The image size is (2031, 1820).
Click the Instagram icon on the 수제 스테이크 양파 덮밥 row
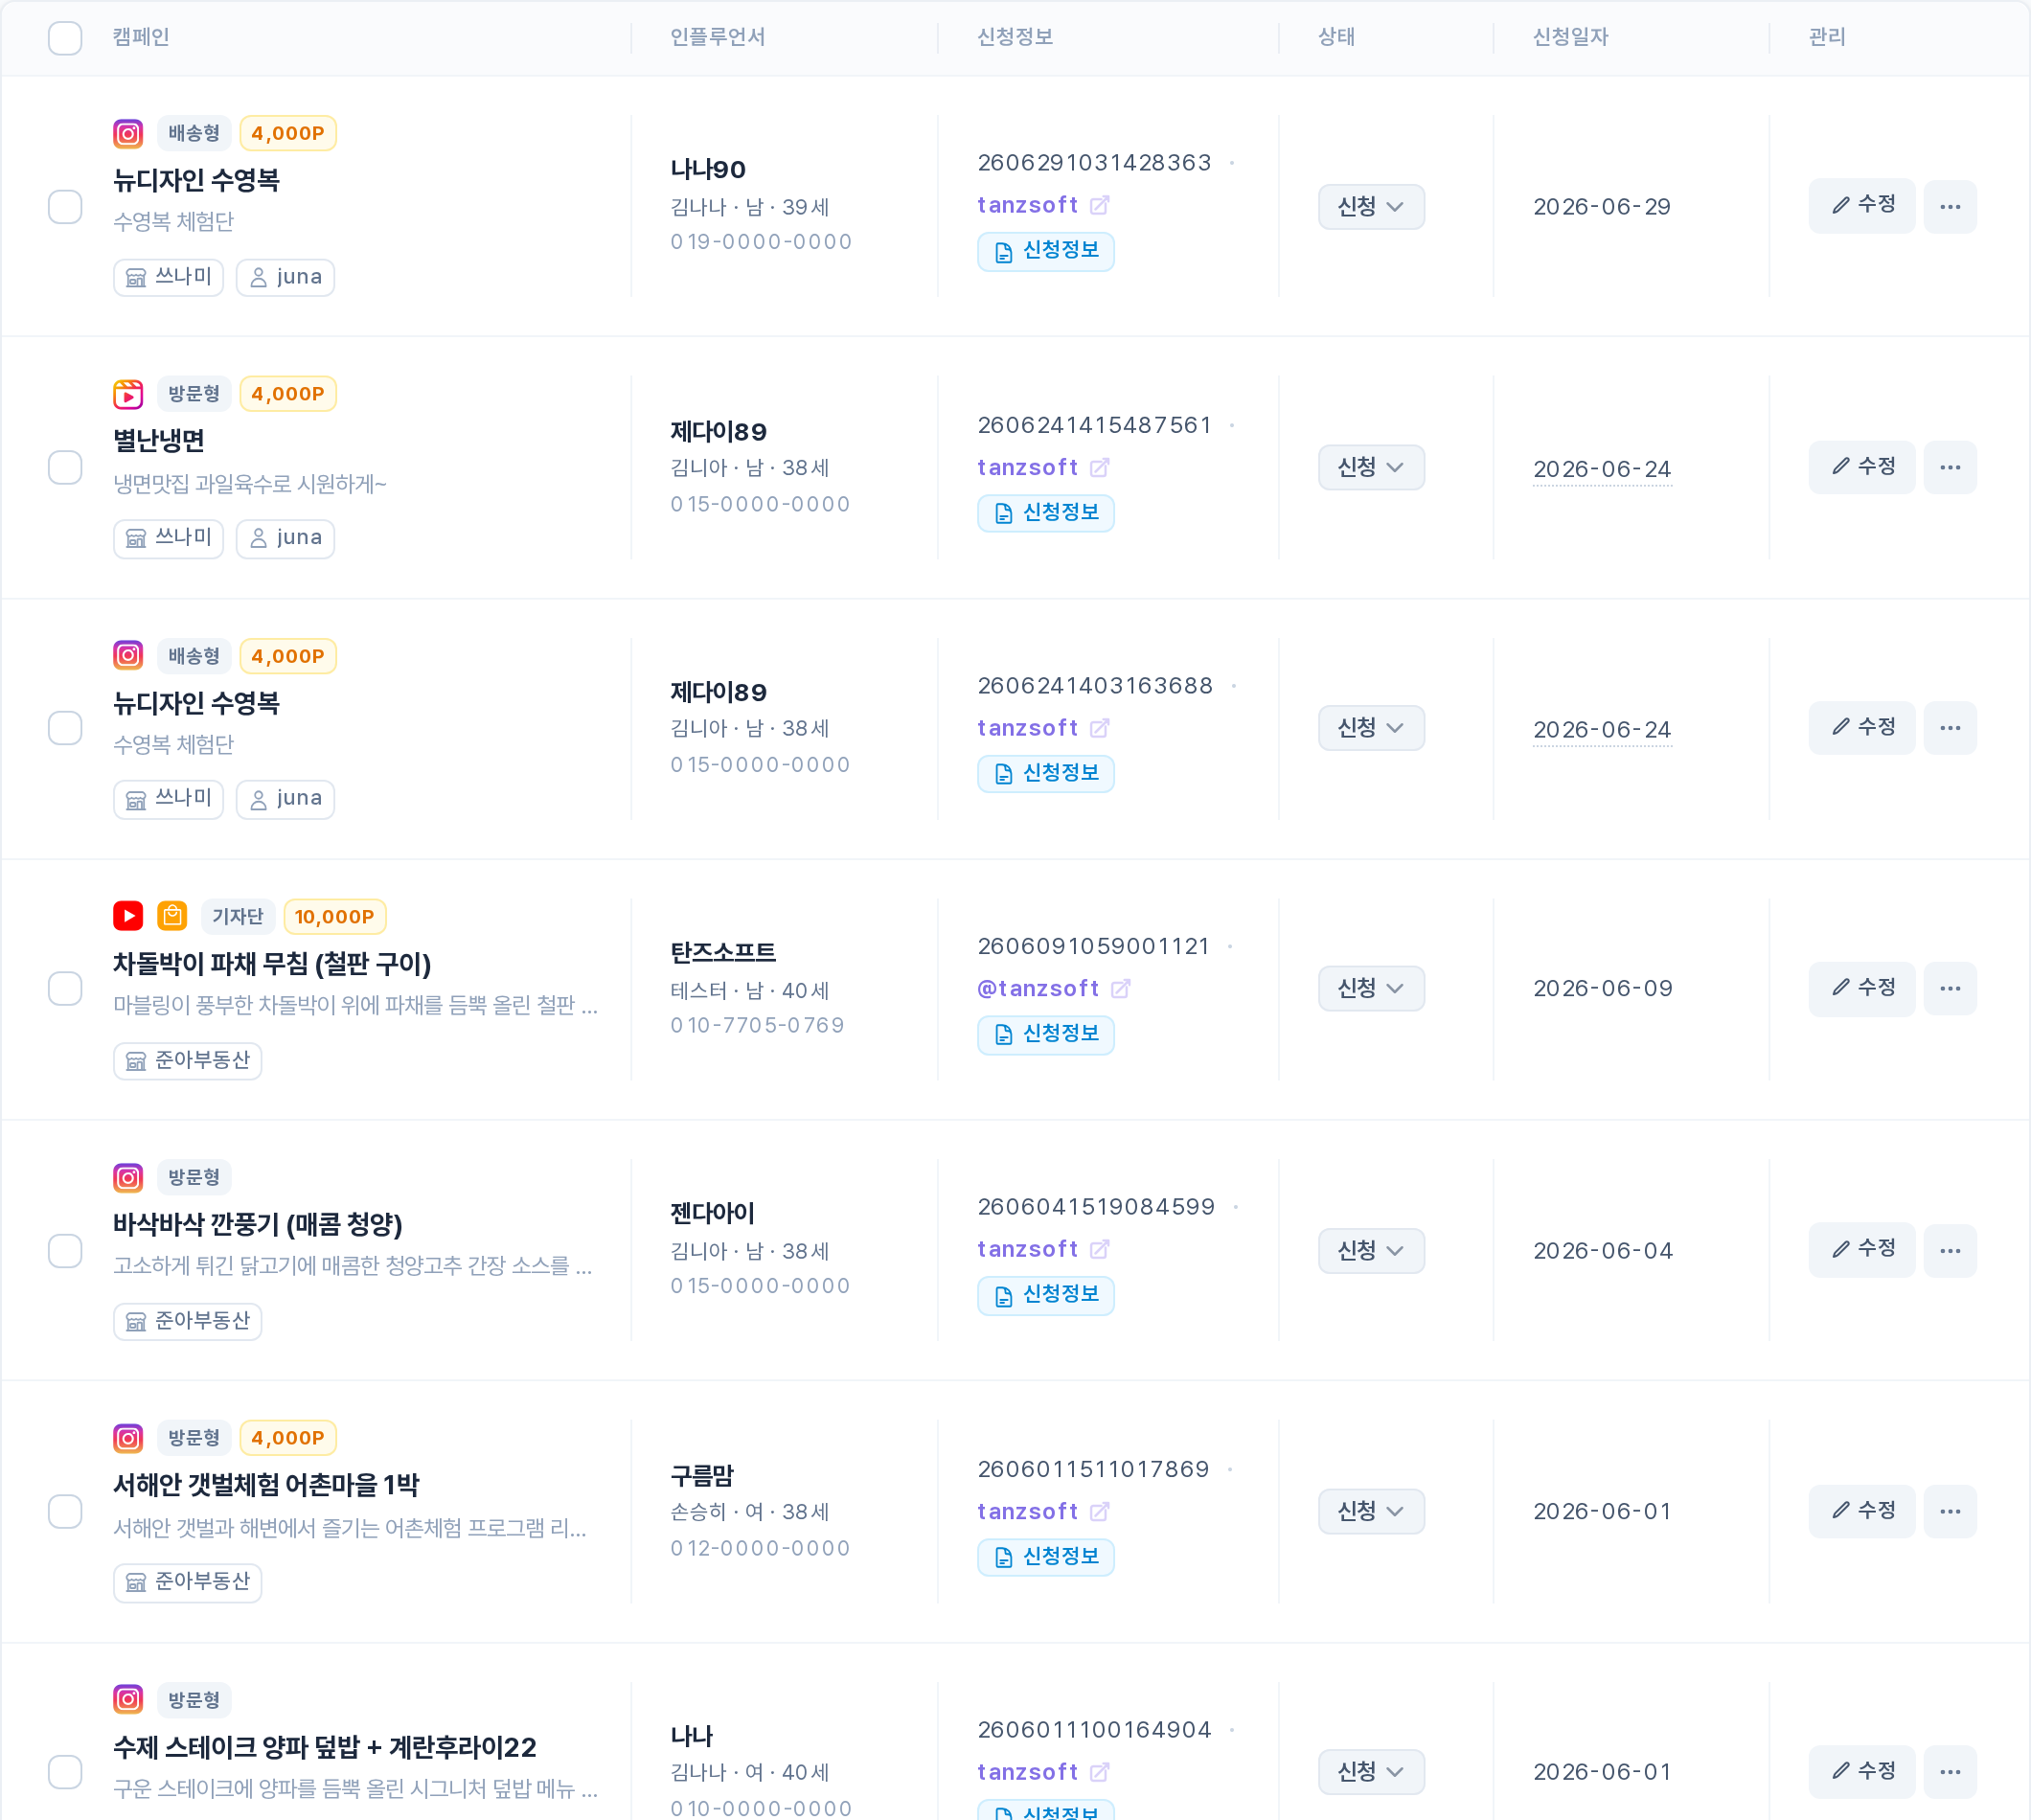pos(128,1699)
